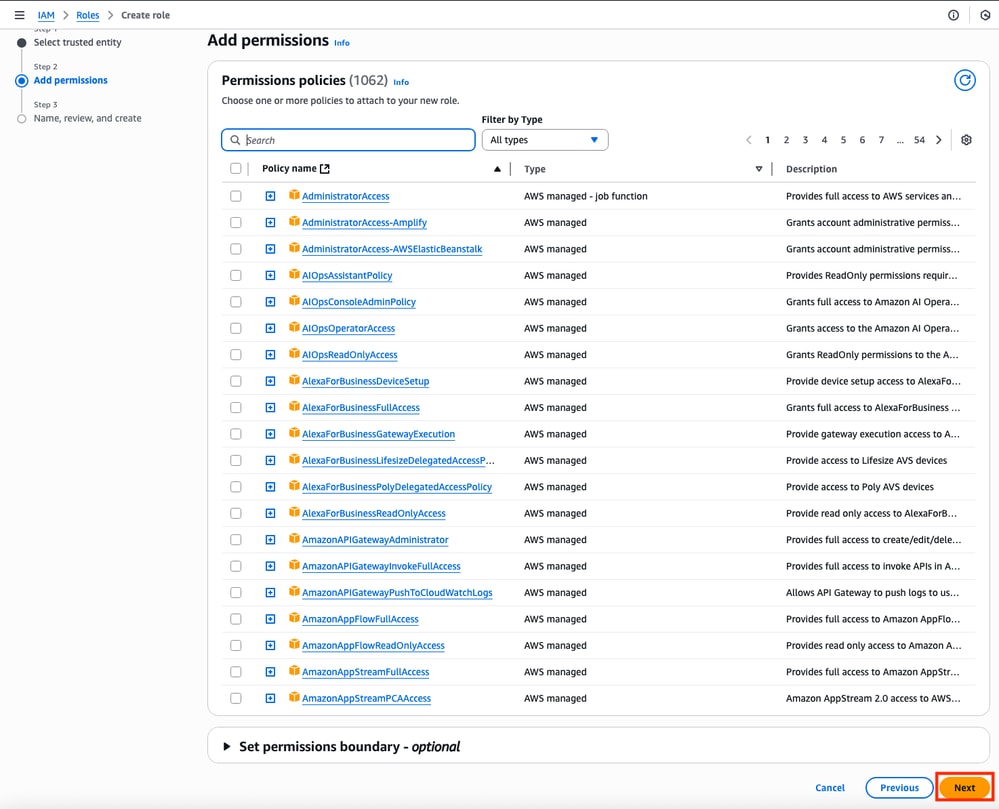The height and width of the screenshot is (809, 999).
Task: Open Info link next to Add permissions
Action: [x=342, y=43]
